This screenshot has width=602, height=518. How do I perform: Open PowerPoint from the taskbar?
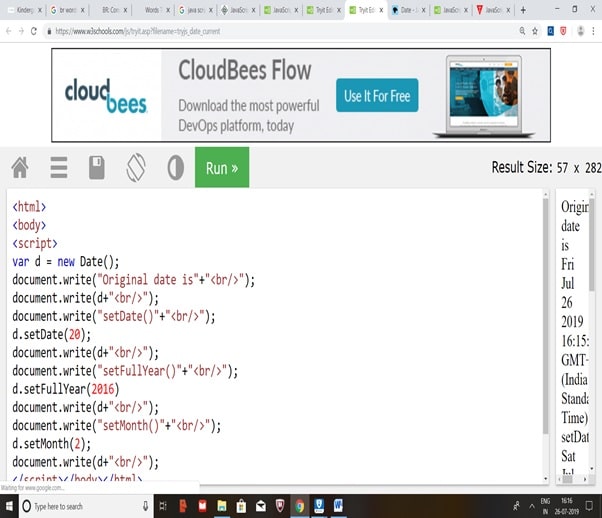(183, 506)
